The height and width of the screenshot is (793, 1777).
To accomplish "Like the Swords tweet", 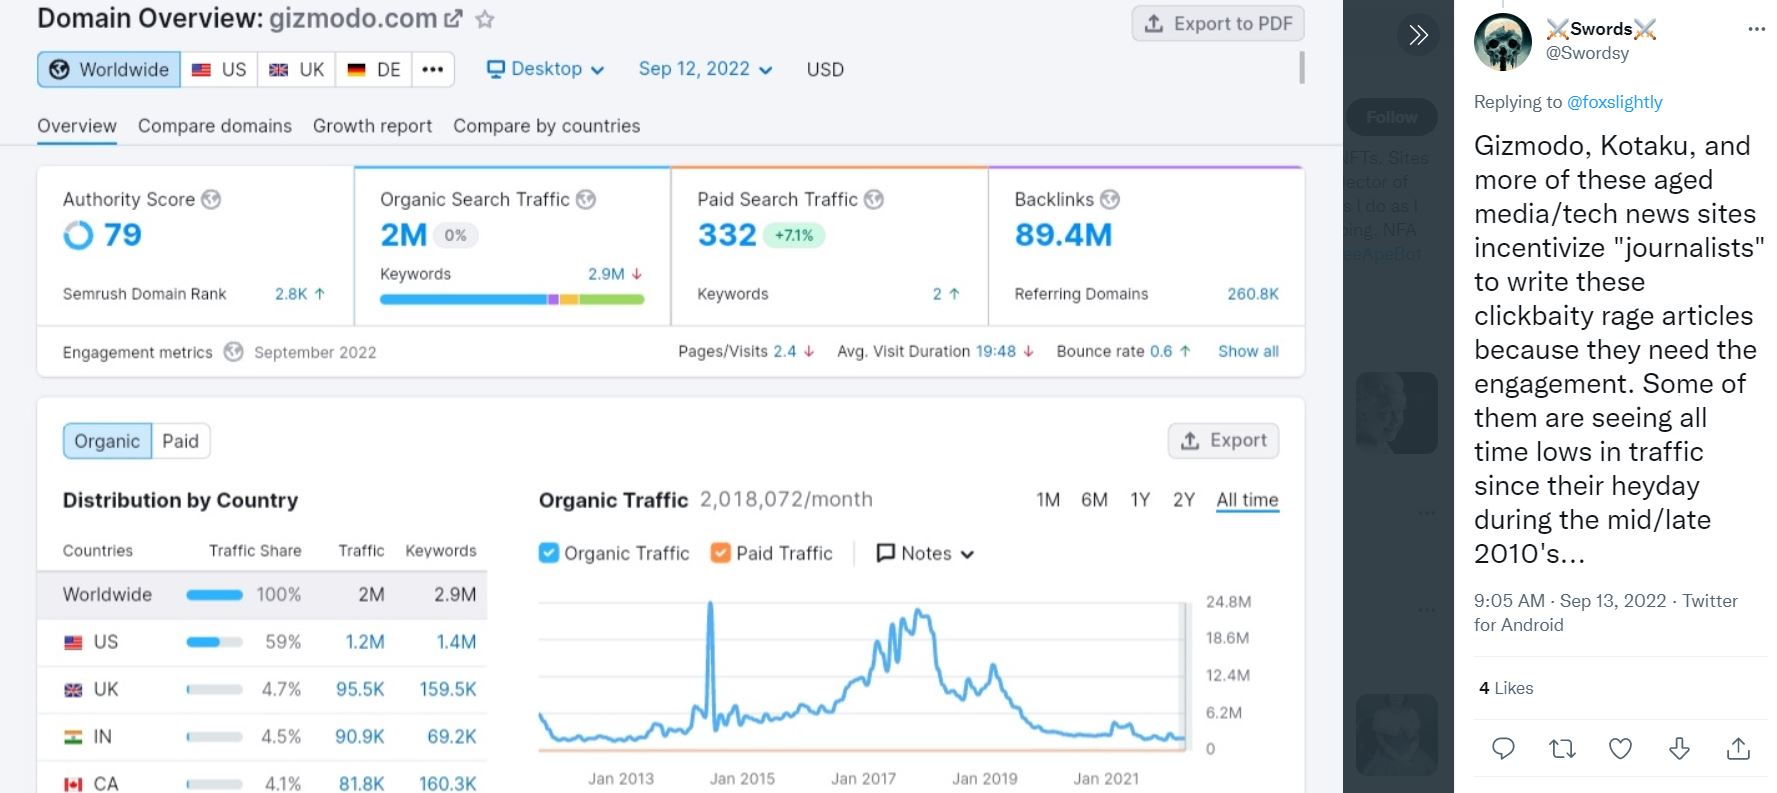I will [1621, 748].
